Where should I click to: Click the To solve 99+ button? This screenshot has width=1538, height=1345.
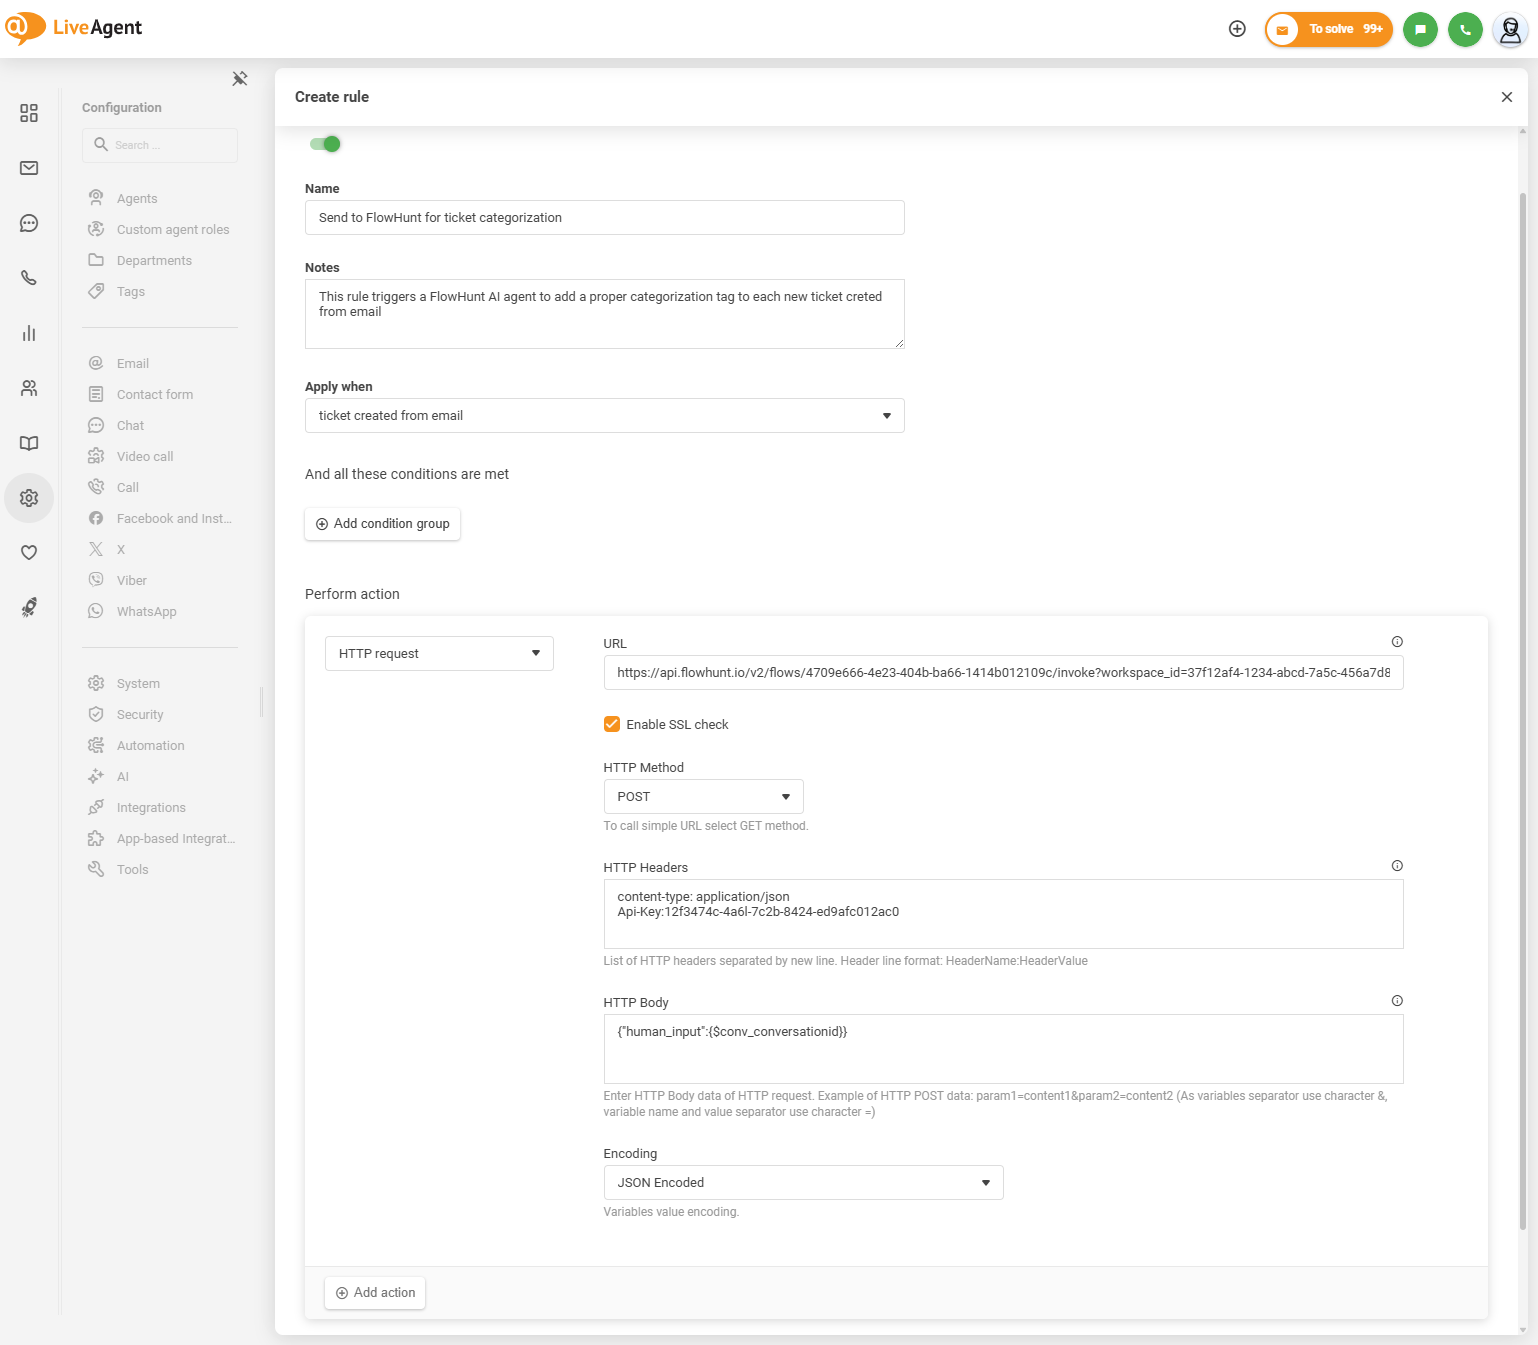1329,29
